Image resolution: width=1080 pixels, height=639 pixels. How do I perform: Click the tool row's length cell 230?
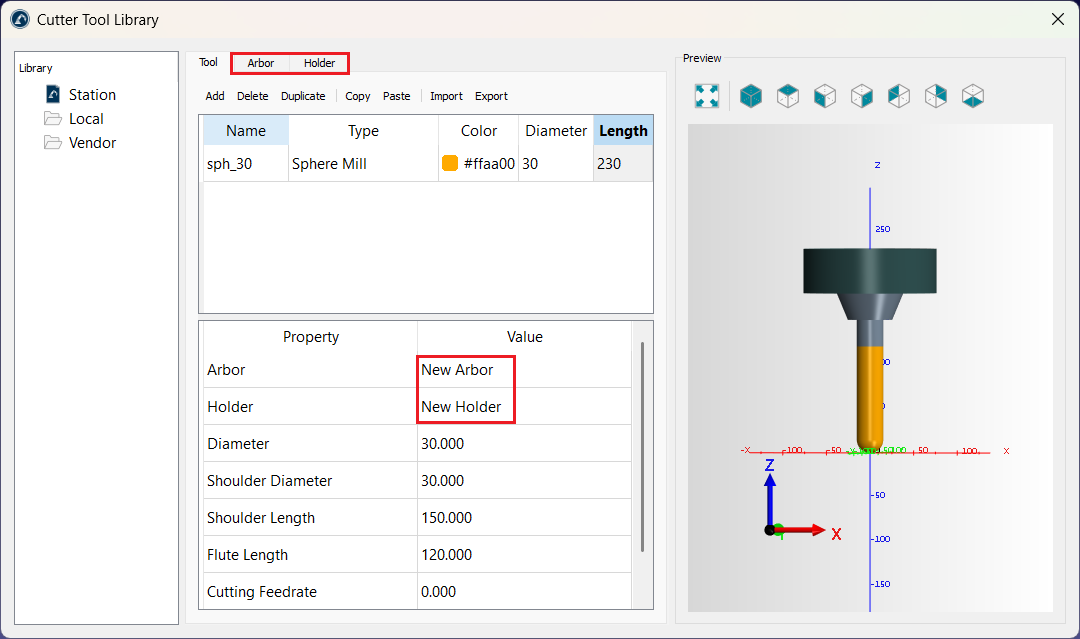(x=623, y=164)
